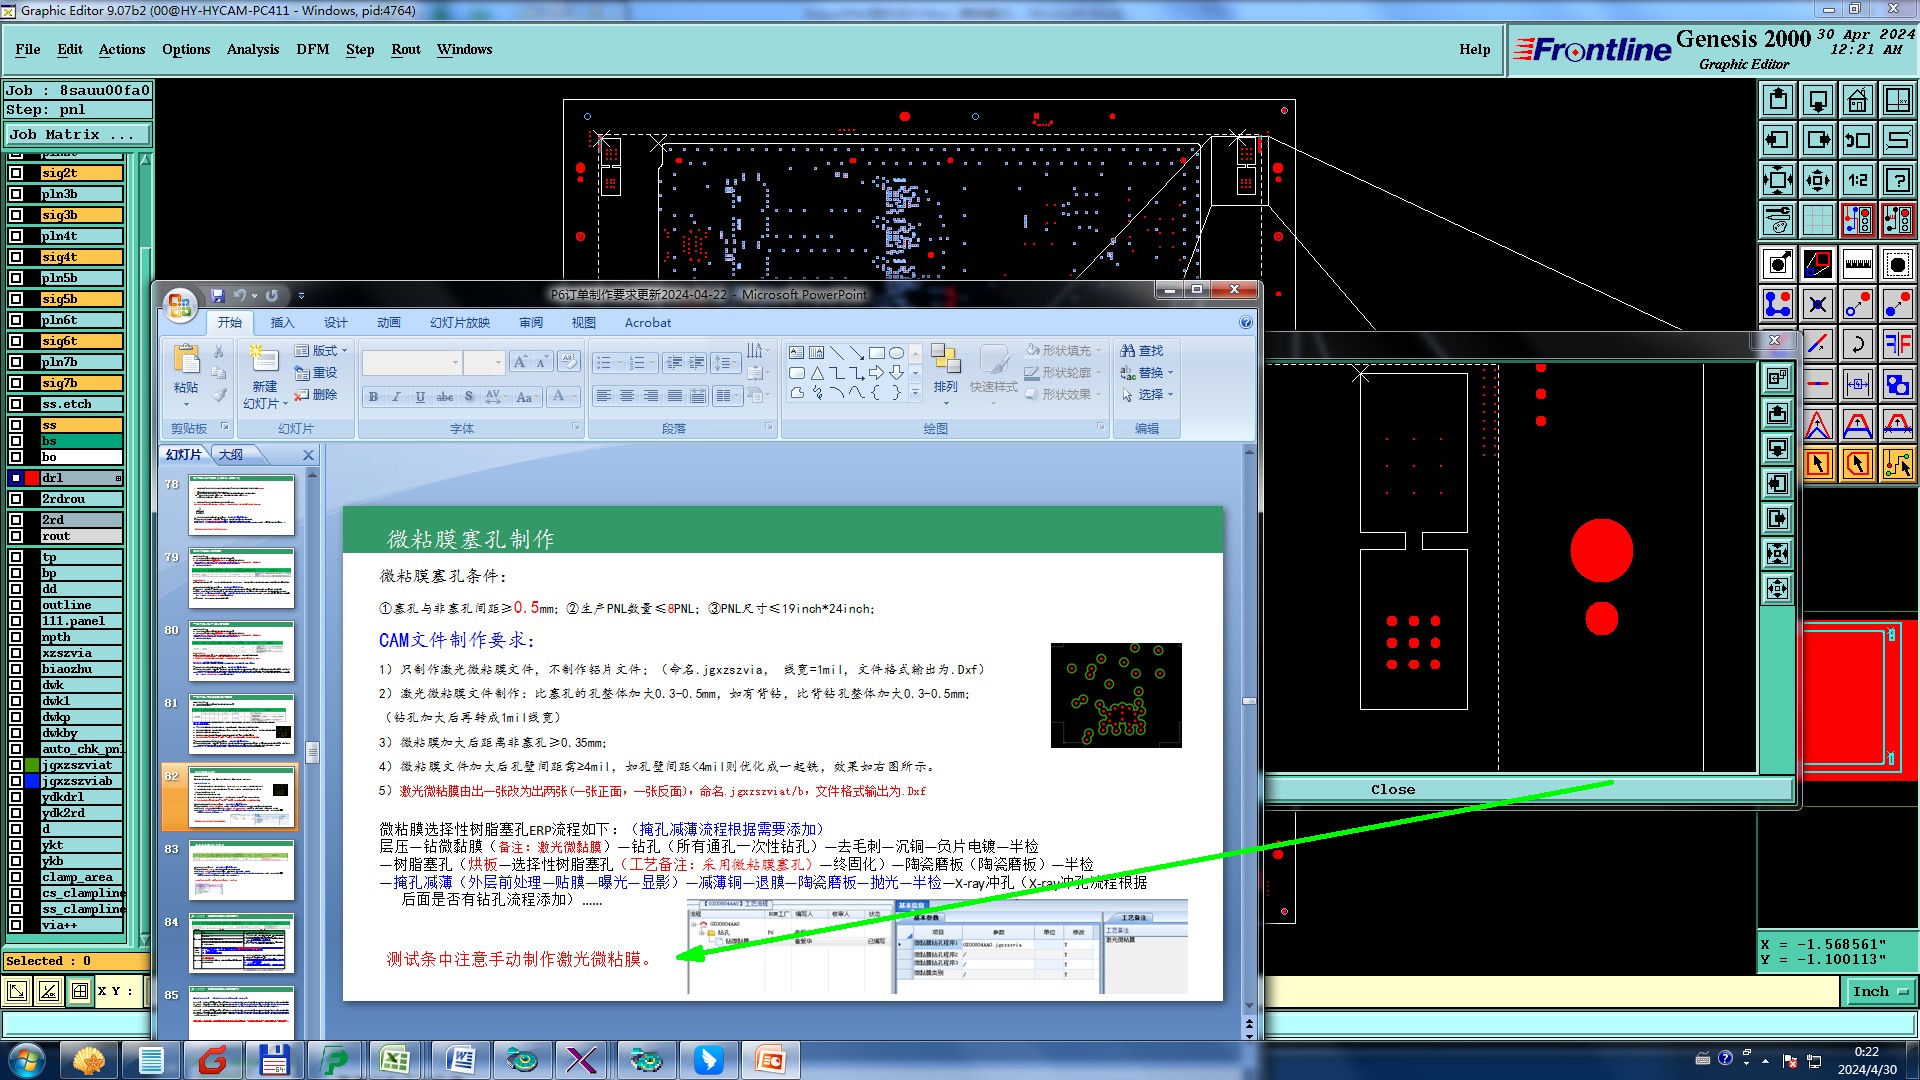Click the Close button of popup view
This screenshot has width=1920, height=1080.
(x=1391, y=790)
